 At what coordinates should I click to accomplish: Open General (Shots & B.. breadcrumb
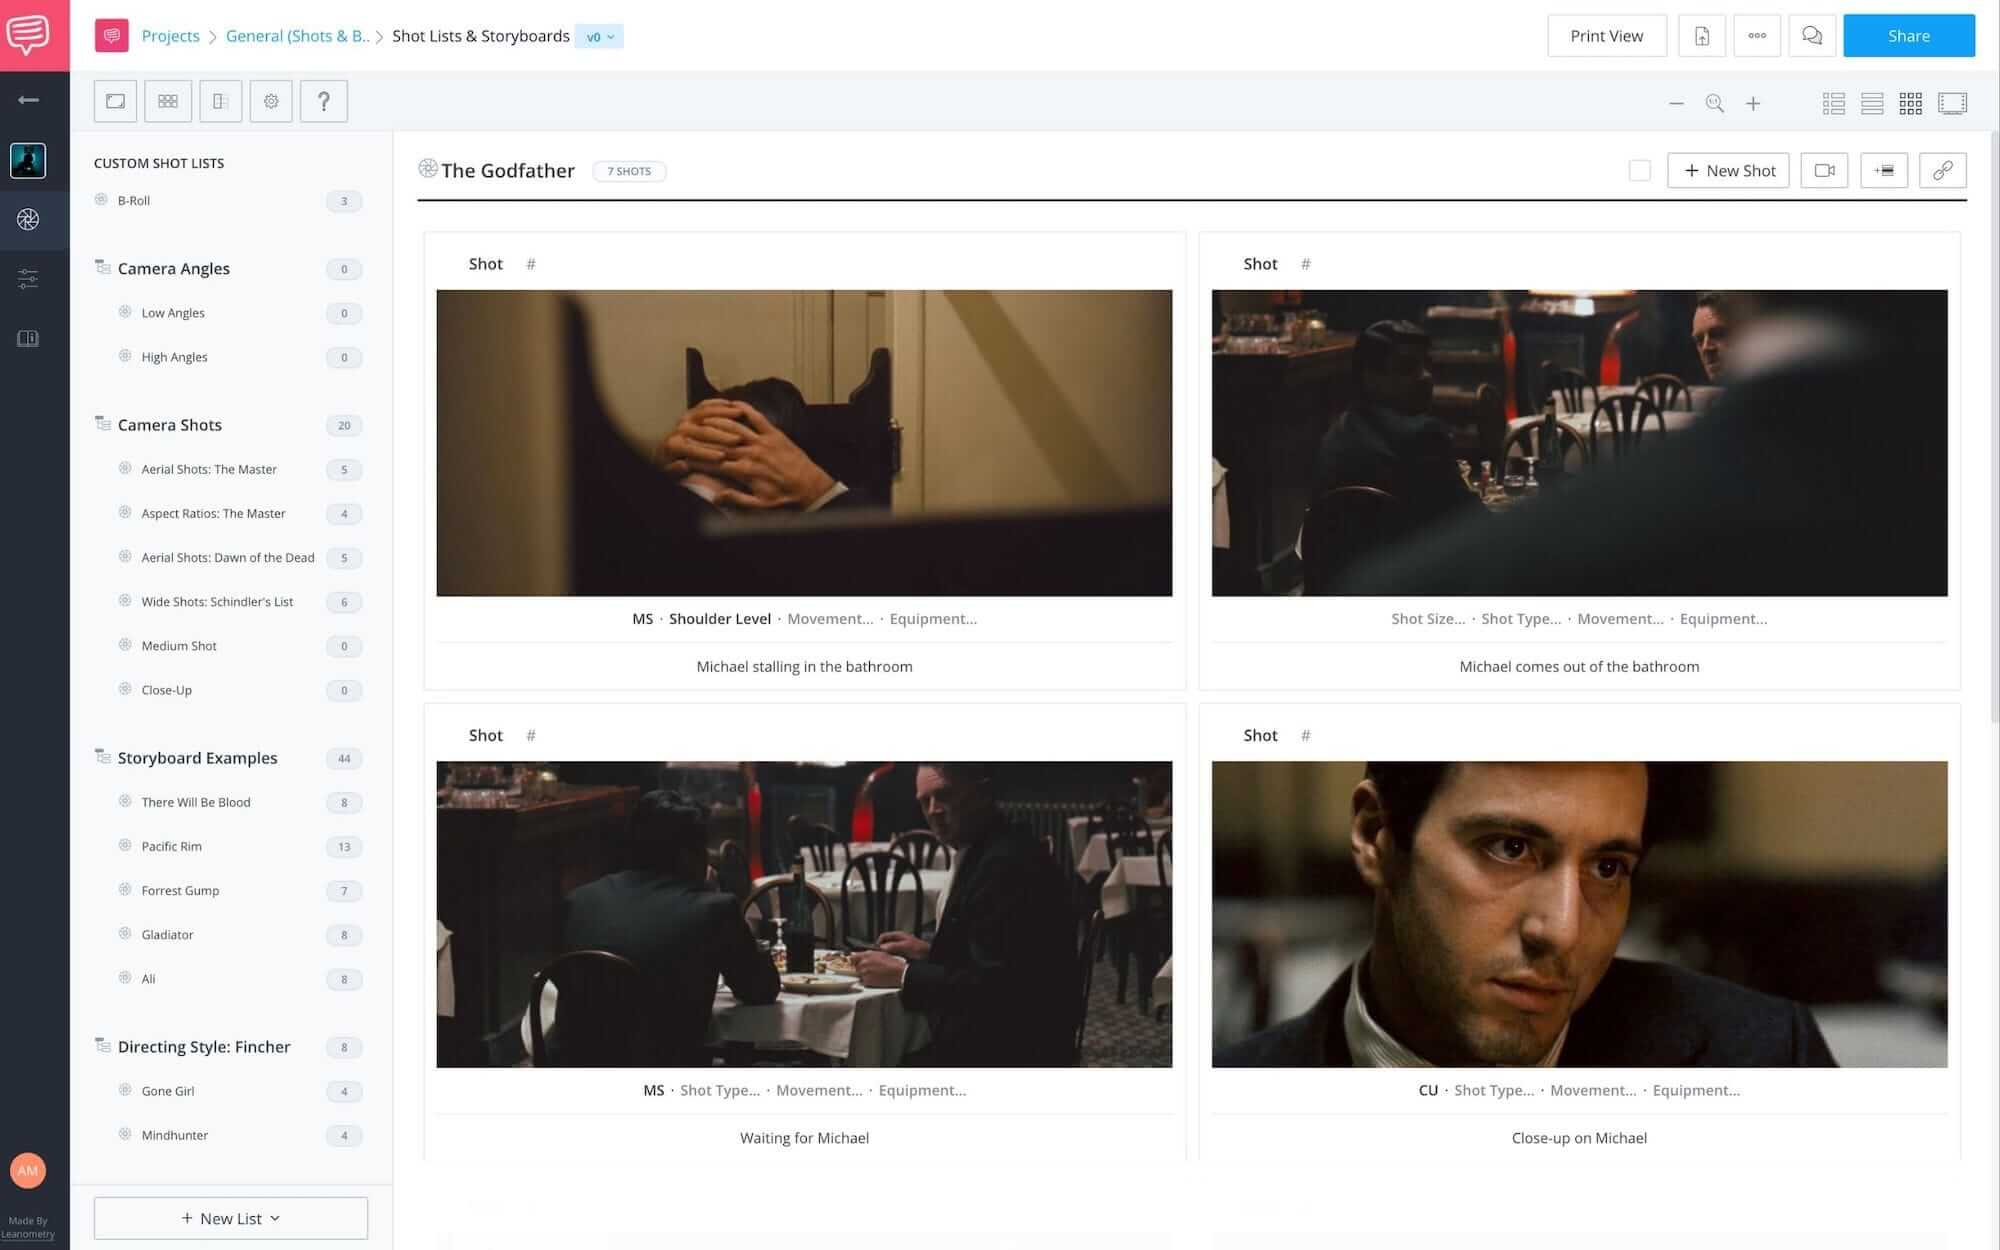point(297,36)
